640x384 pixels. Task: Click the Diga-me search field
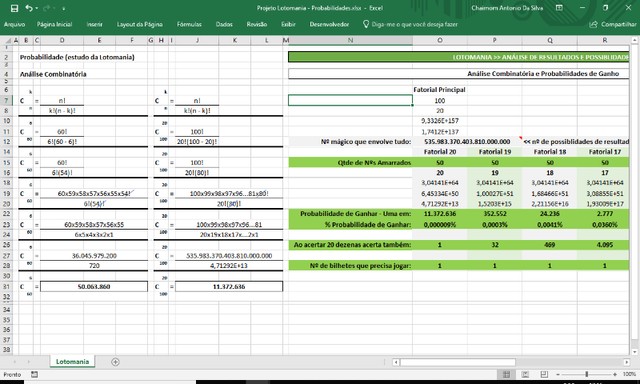point(410,24)
